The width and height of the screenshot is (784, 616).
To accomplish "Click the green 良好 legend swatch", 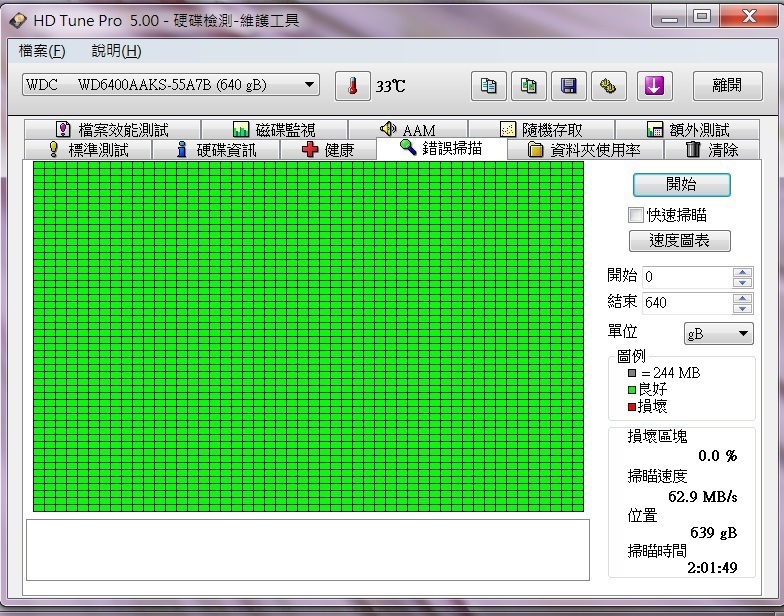I will [632, 390].
